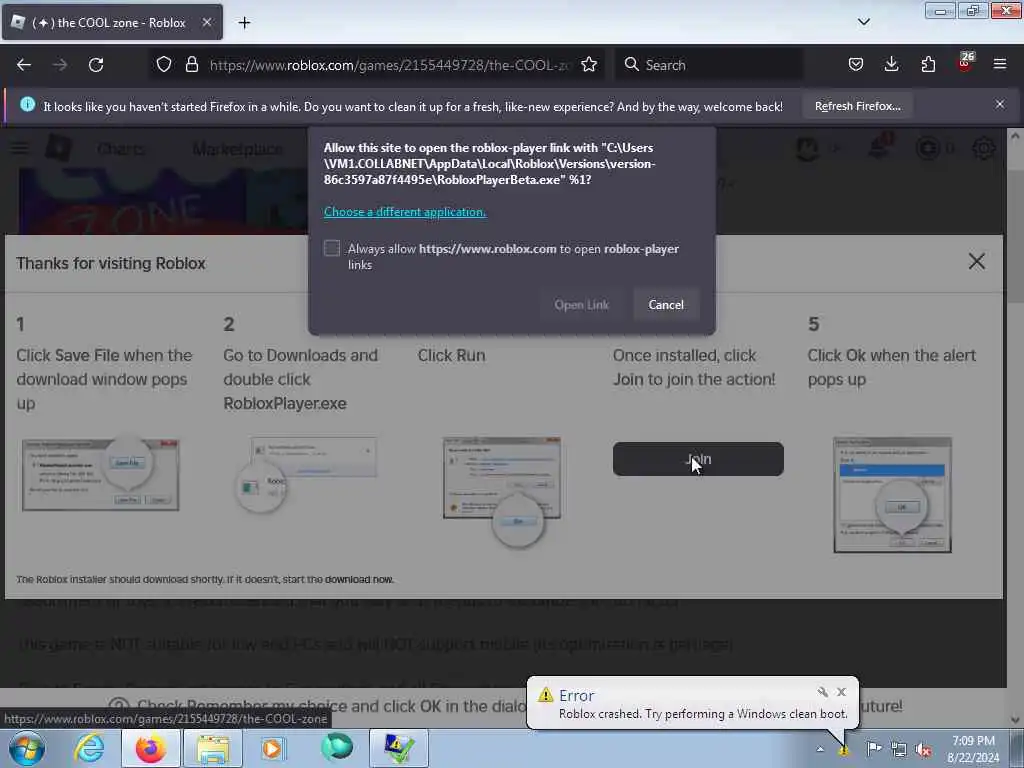The width and height of the screenshot is (1024, 768).
Task: Close the COOL zone Roblox tab
Action: point(206,22)
